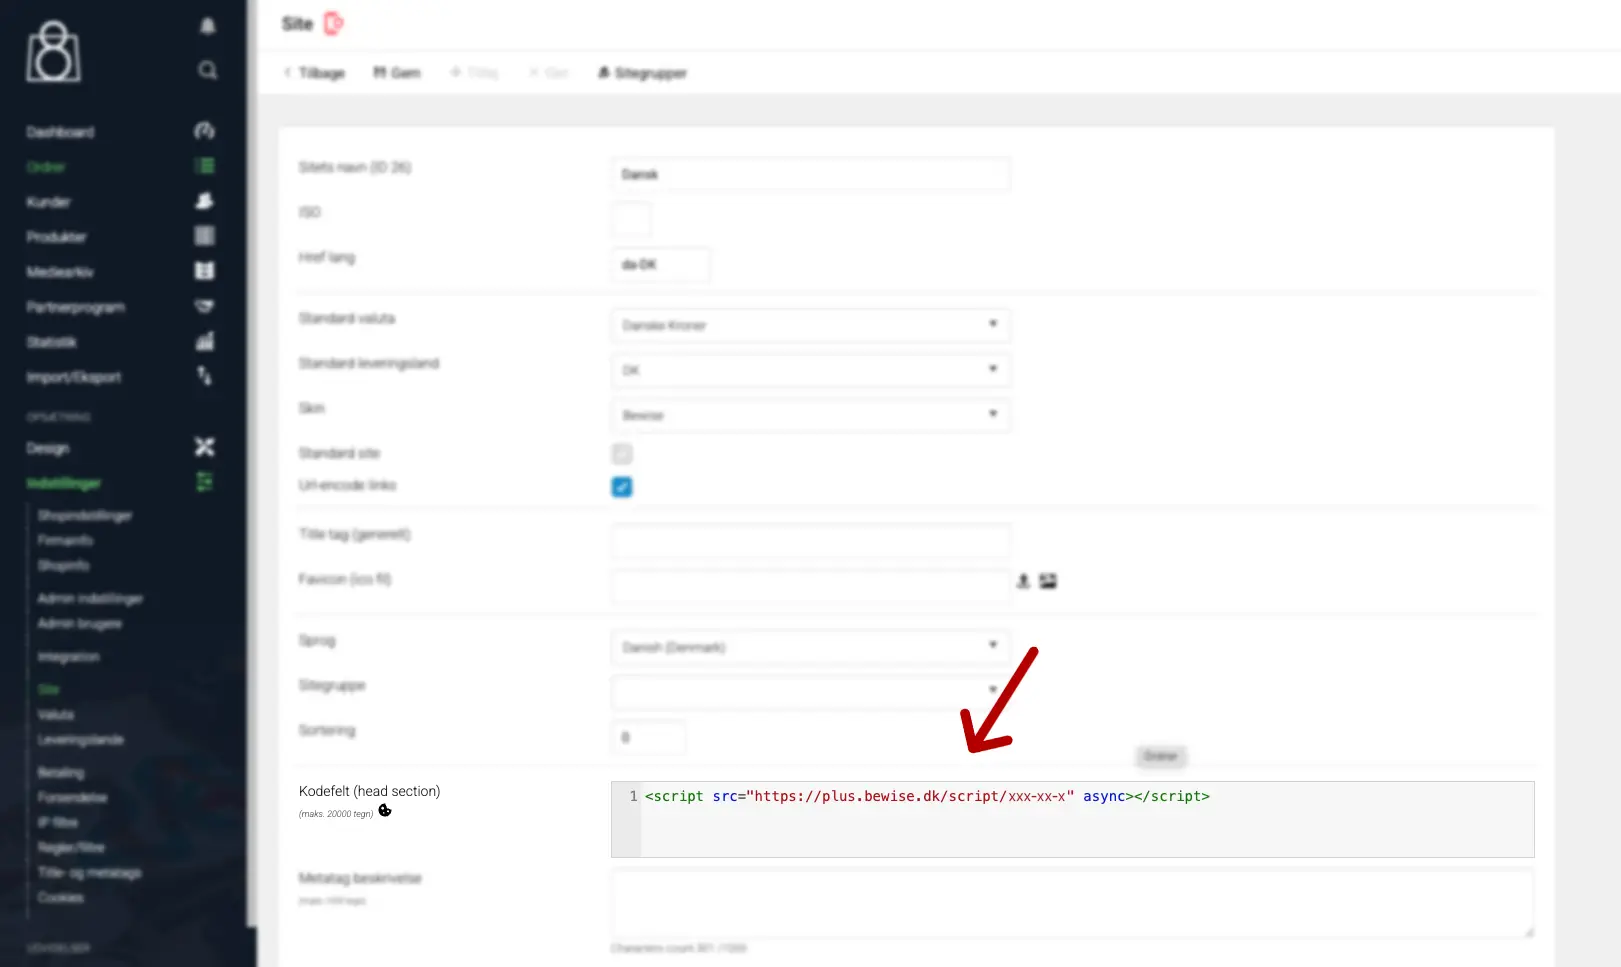Click the Produkter grid icon
This screenshot has height=967, width=1621.
point(205,236)
